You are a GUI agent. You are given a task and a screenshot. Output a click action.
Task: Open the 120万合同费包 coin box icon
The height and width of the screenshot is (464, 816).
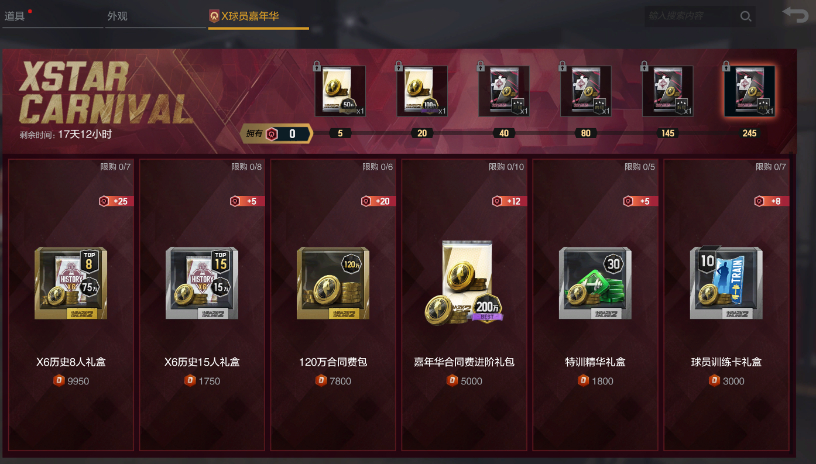pyautogui.click(x=333, y=283)
